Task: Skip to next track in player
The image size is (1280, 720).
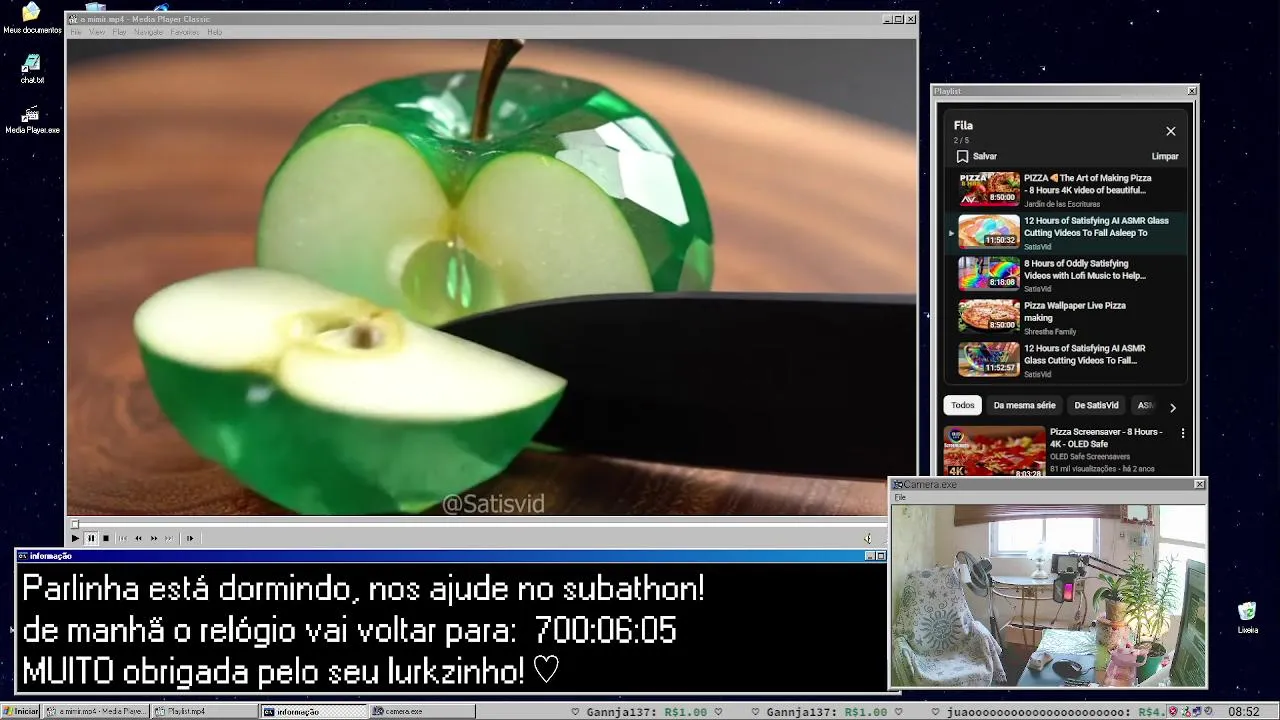Action: (x=169, y=538)
